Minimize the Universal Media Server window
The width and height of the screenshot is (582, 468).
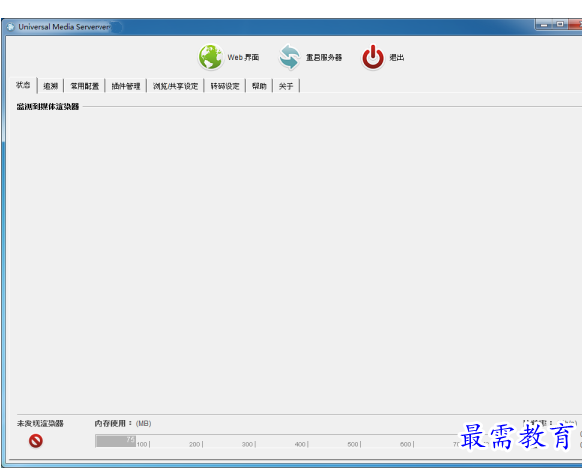544,24
